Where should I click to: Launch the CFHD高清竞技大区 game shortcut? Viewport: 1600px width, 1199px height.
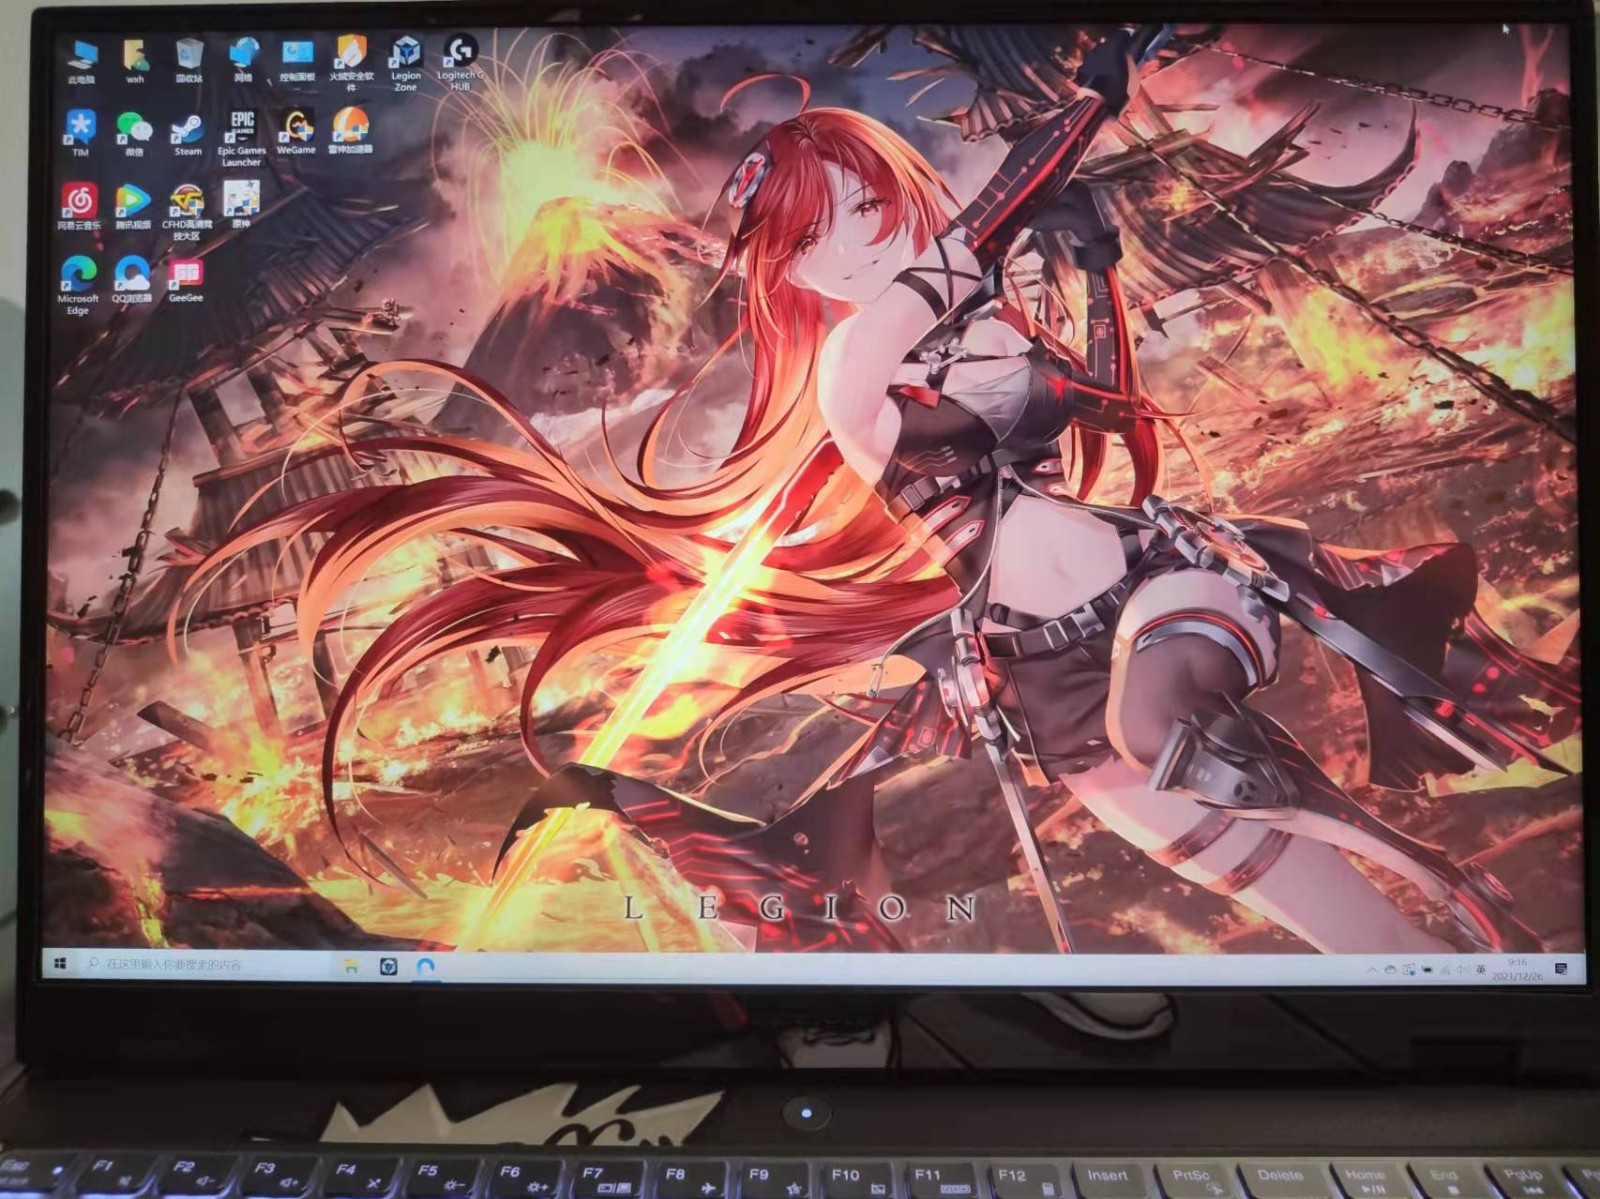pyautogui.click(x=186, y=212)
